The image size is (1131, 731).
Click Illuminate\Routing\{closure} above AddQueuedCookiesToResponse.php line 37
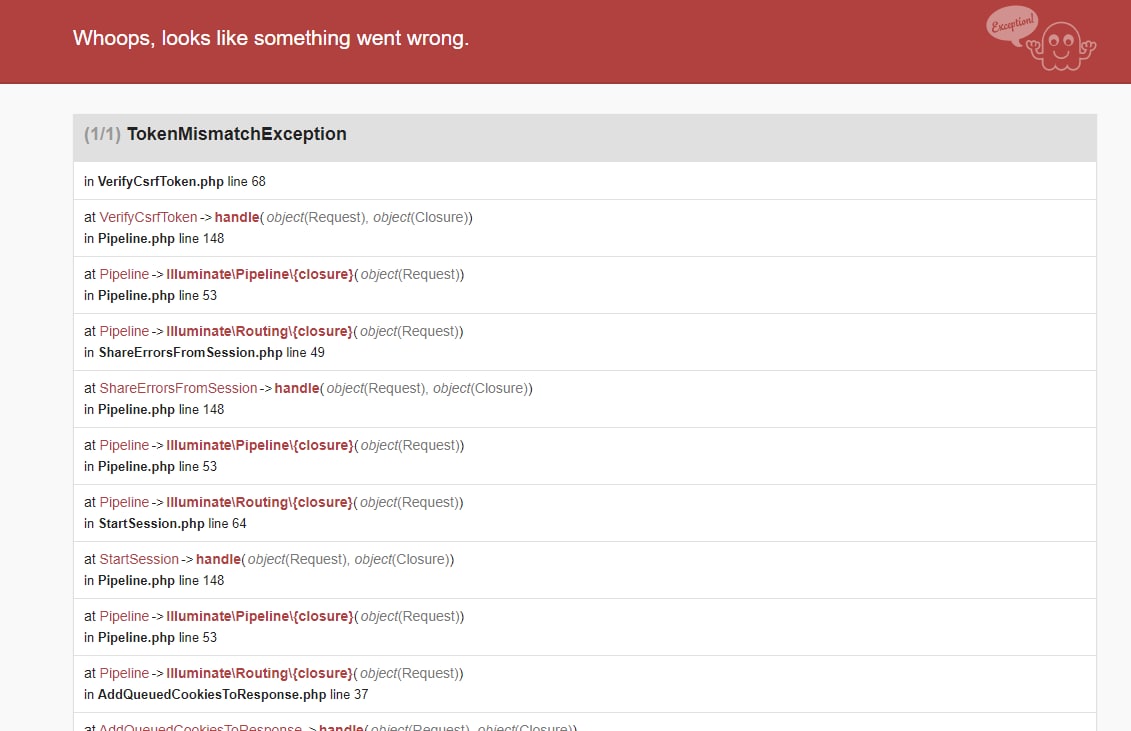click(x=260, y=673)
